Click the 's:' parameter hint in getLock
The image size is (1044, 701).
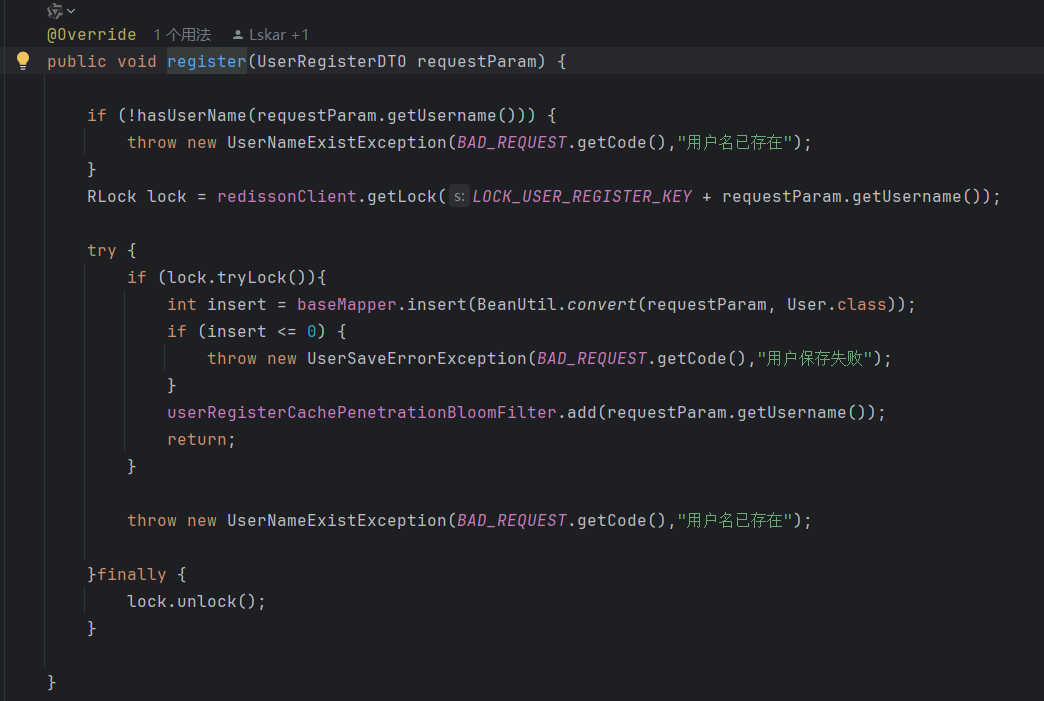(459, 196)
